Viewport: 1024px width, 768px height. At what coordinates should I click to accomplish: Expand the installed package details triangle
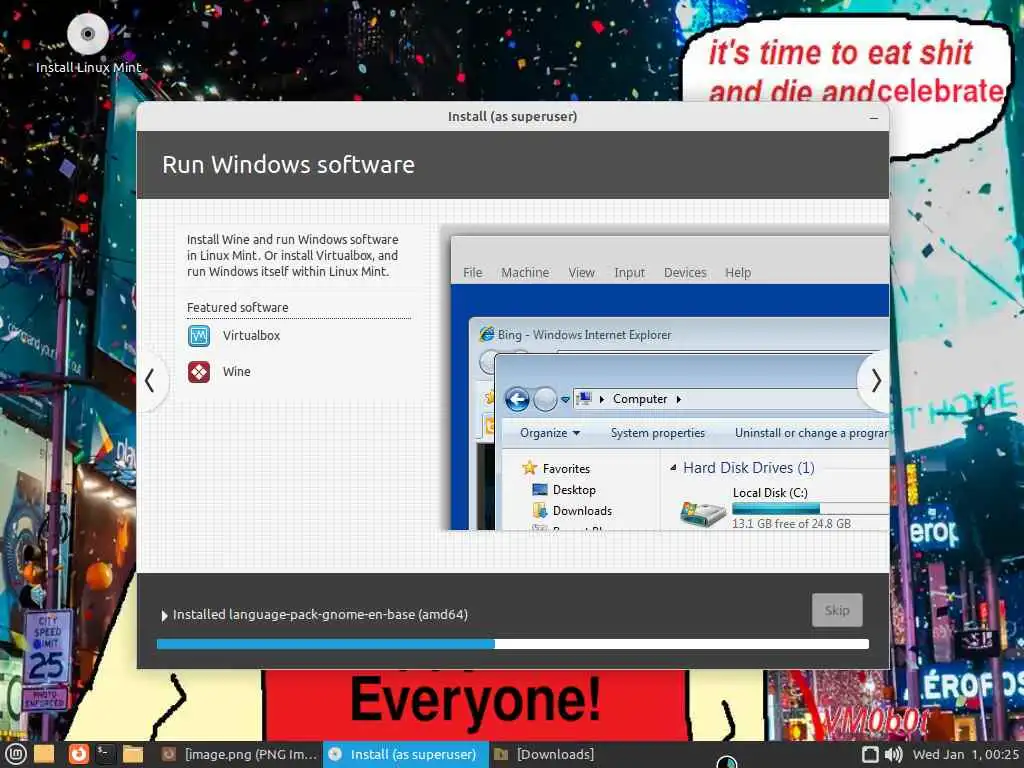164,615
